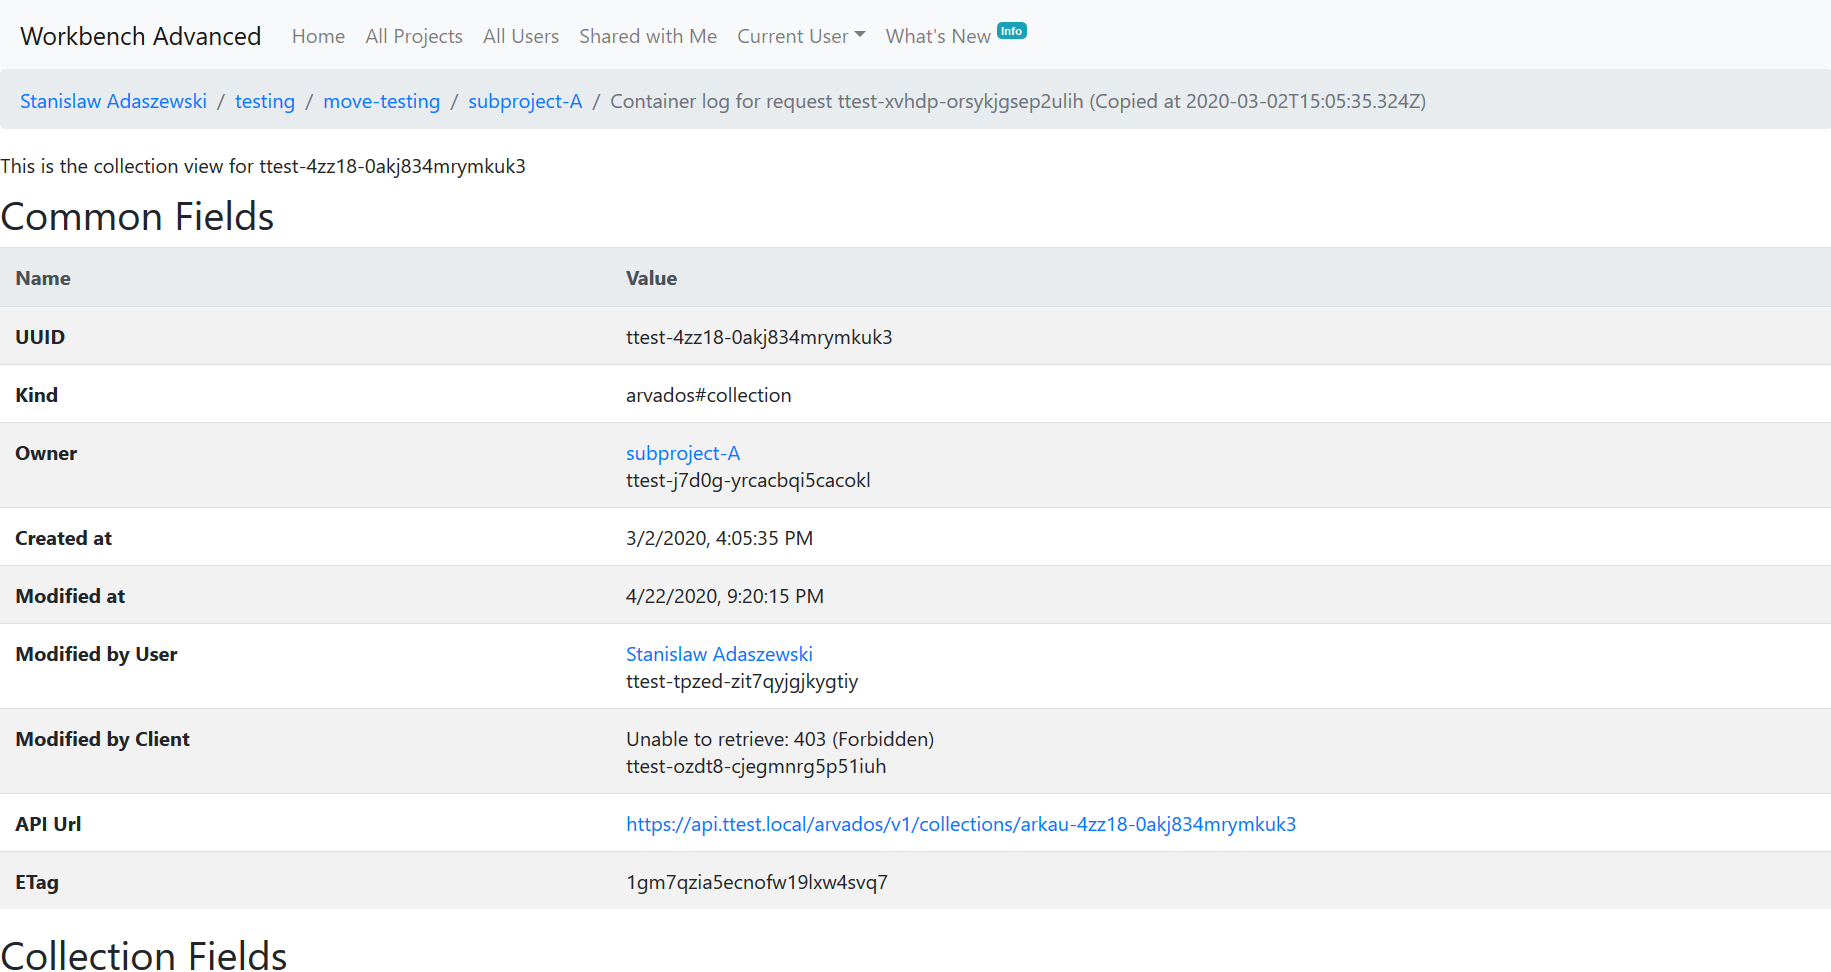The width and height of the screenshot is (1831, 972).
Task: Click the Workbench Advanced brand title
Action: (x=140, y=36)
